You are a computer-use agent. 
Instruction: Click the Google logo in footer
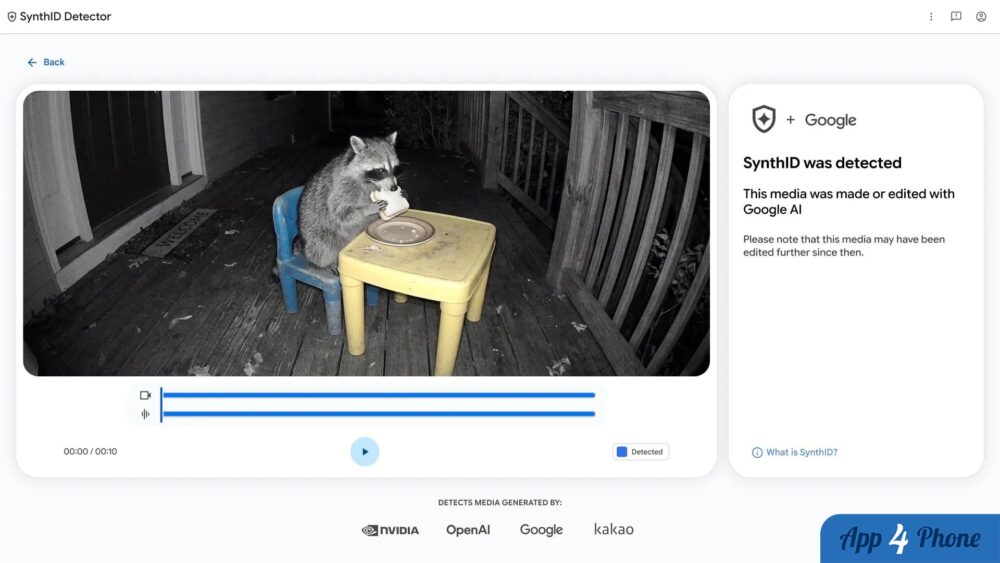(x=541, y=530)
